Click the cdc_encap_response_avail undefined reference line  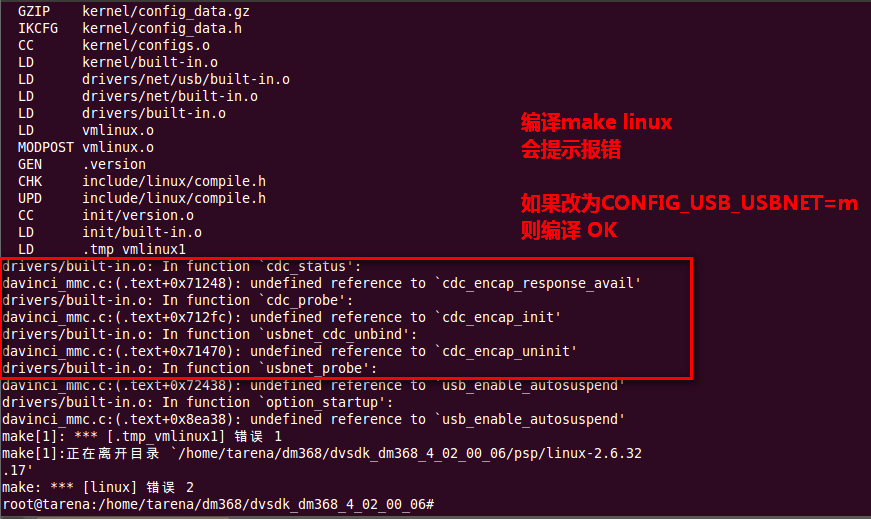tap(322, 283)
